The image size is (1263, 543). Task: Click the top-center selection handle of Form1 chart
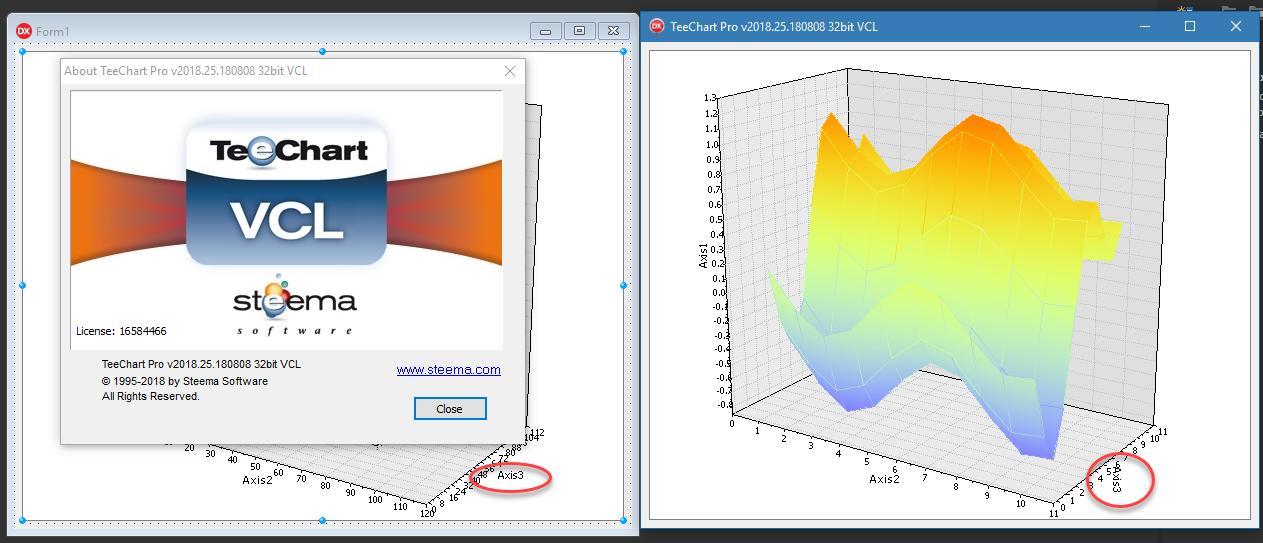coord(322,51)
